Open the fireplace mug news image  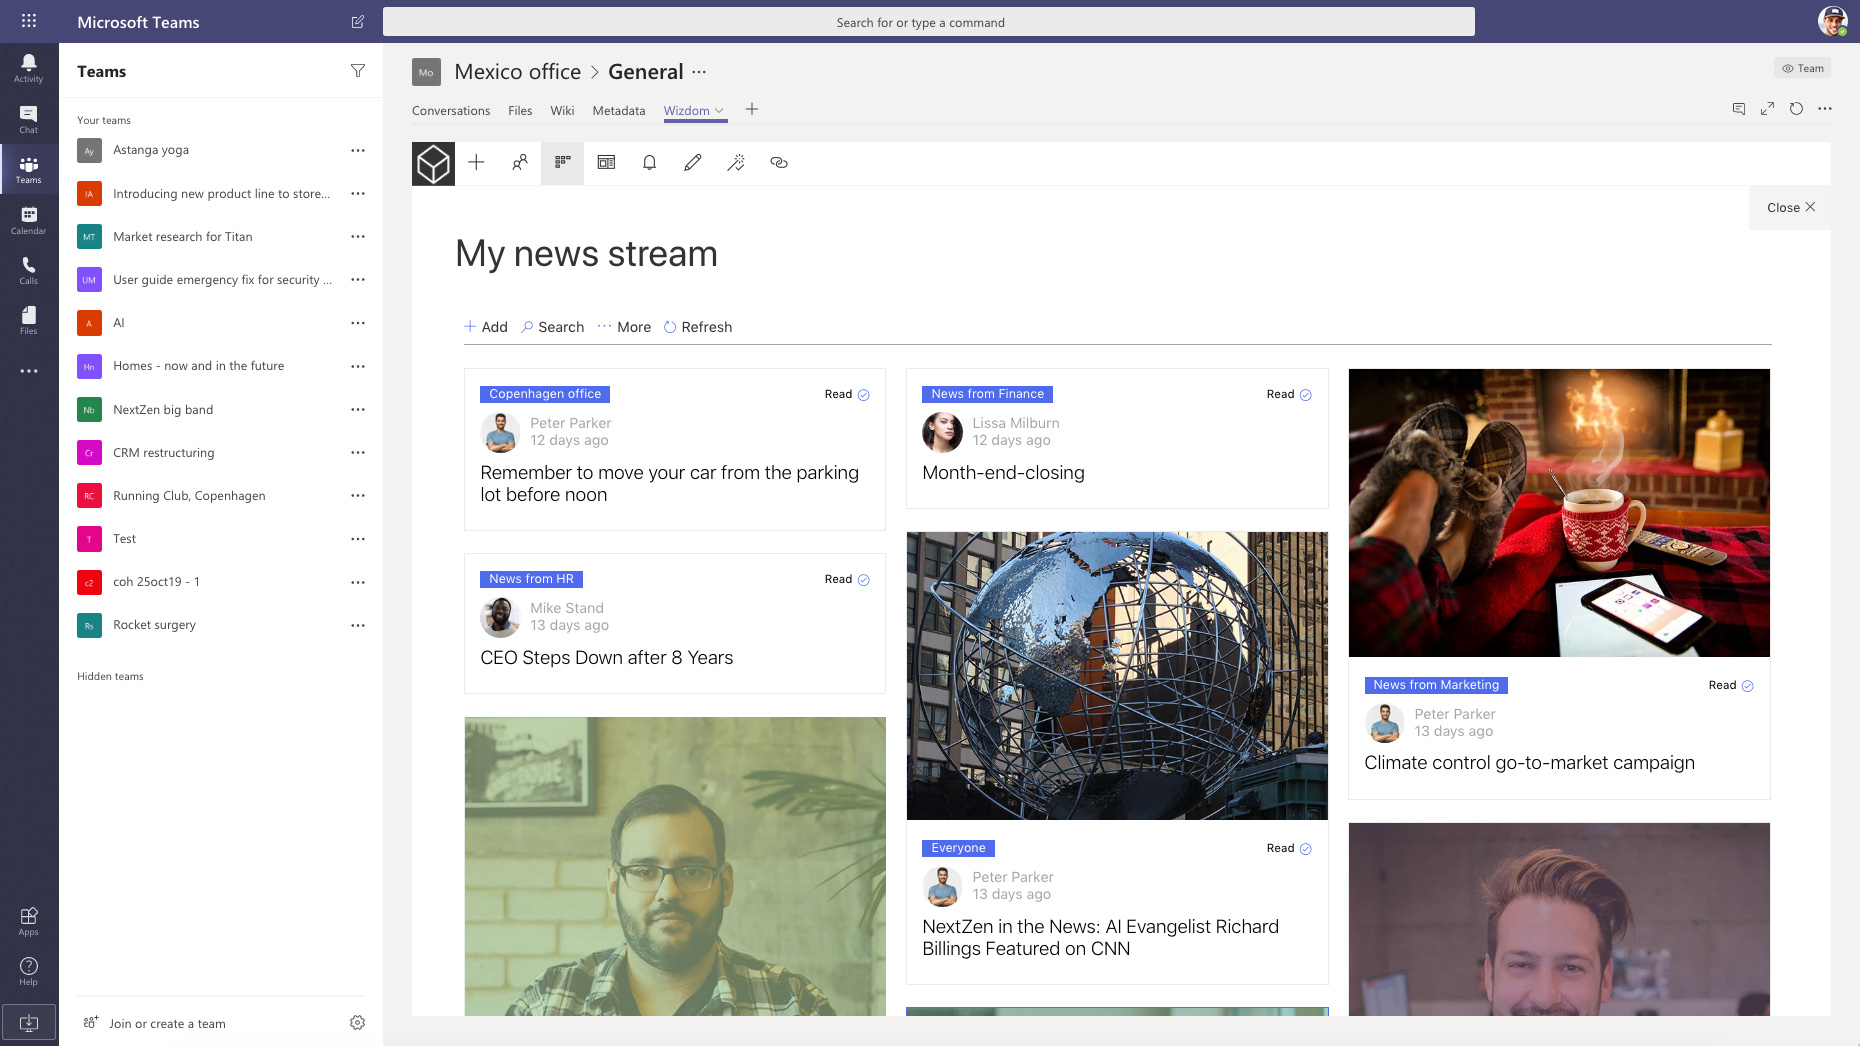click(x=1559, y=513)
